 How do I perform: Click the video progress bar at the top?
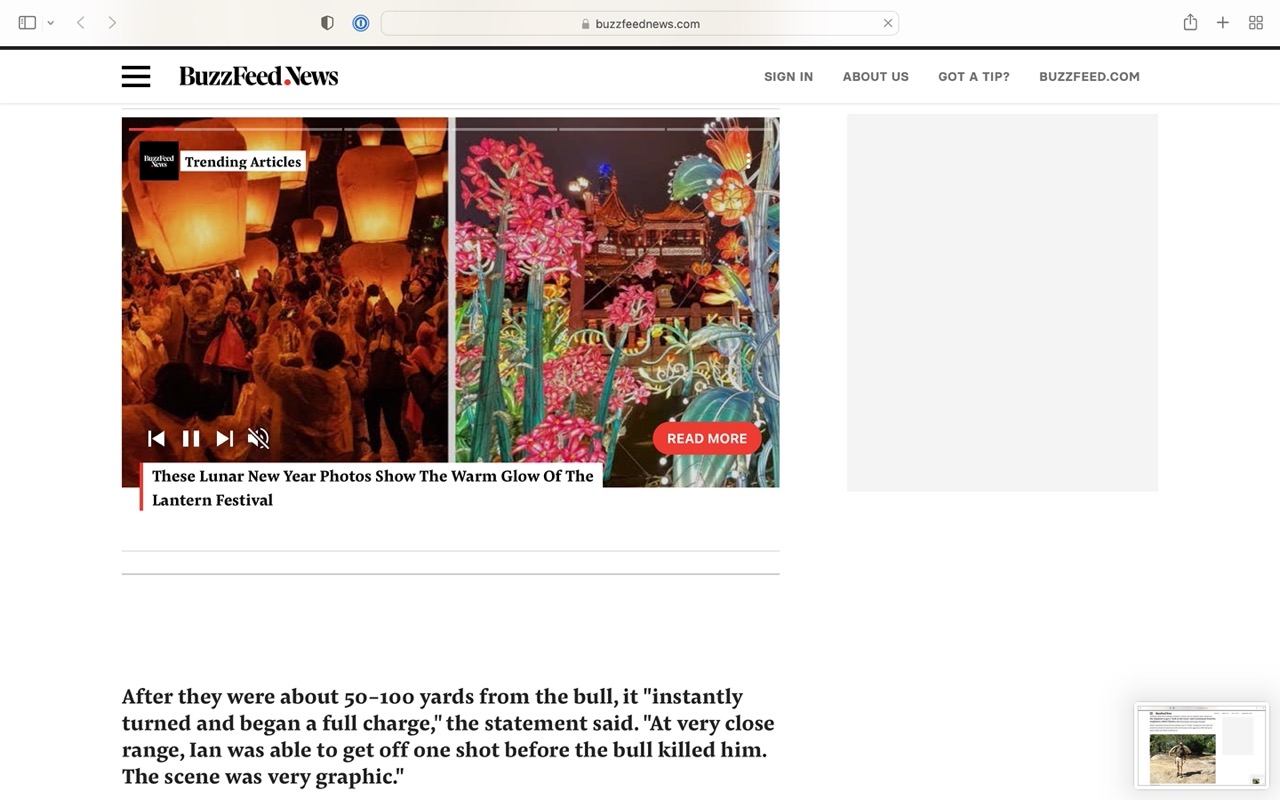(x=450, y=129)
